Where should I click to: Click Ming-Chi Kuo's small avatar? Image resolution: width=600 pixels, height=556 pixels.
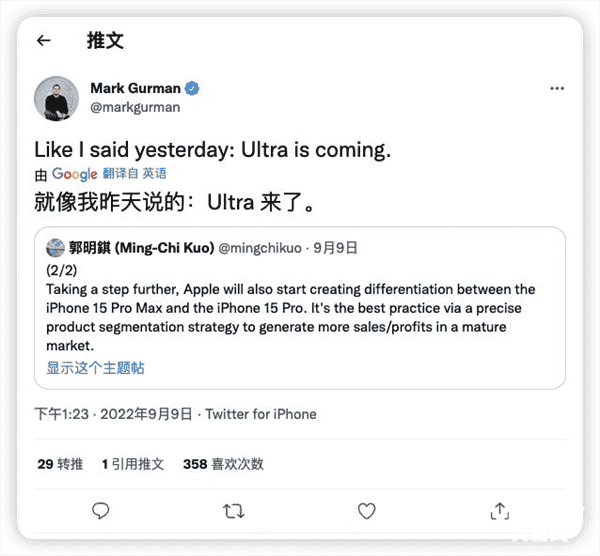point(55,247)
